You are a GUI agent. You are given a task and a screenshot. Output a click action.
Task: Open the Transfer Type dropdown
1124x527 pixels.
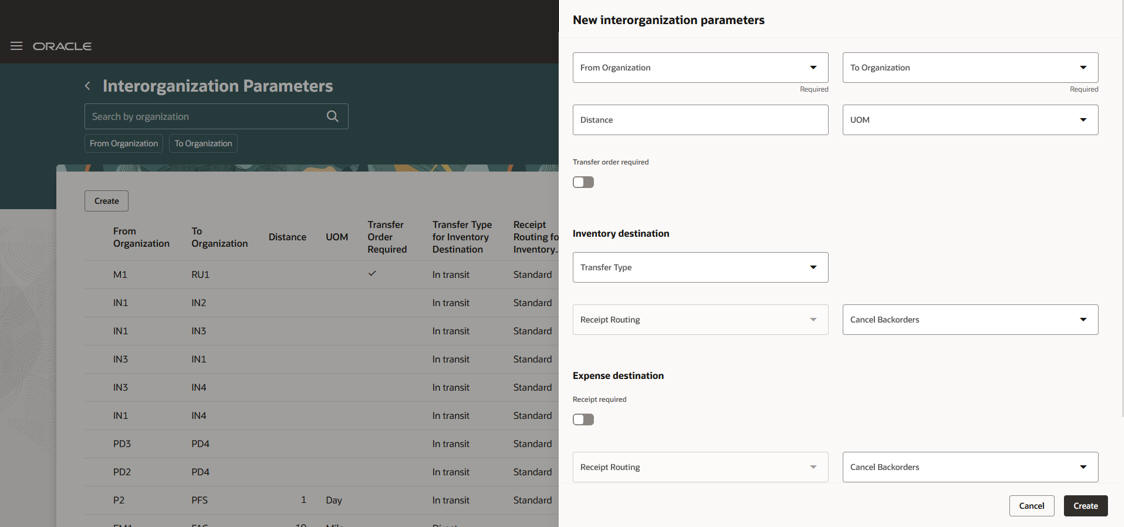click(700, 267)
